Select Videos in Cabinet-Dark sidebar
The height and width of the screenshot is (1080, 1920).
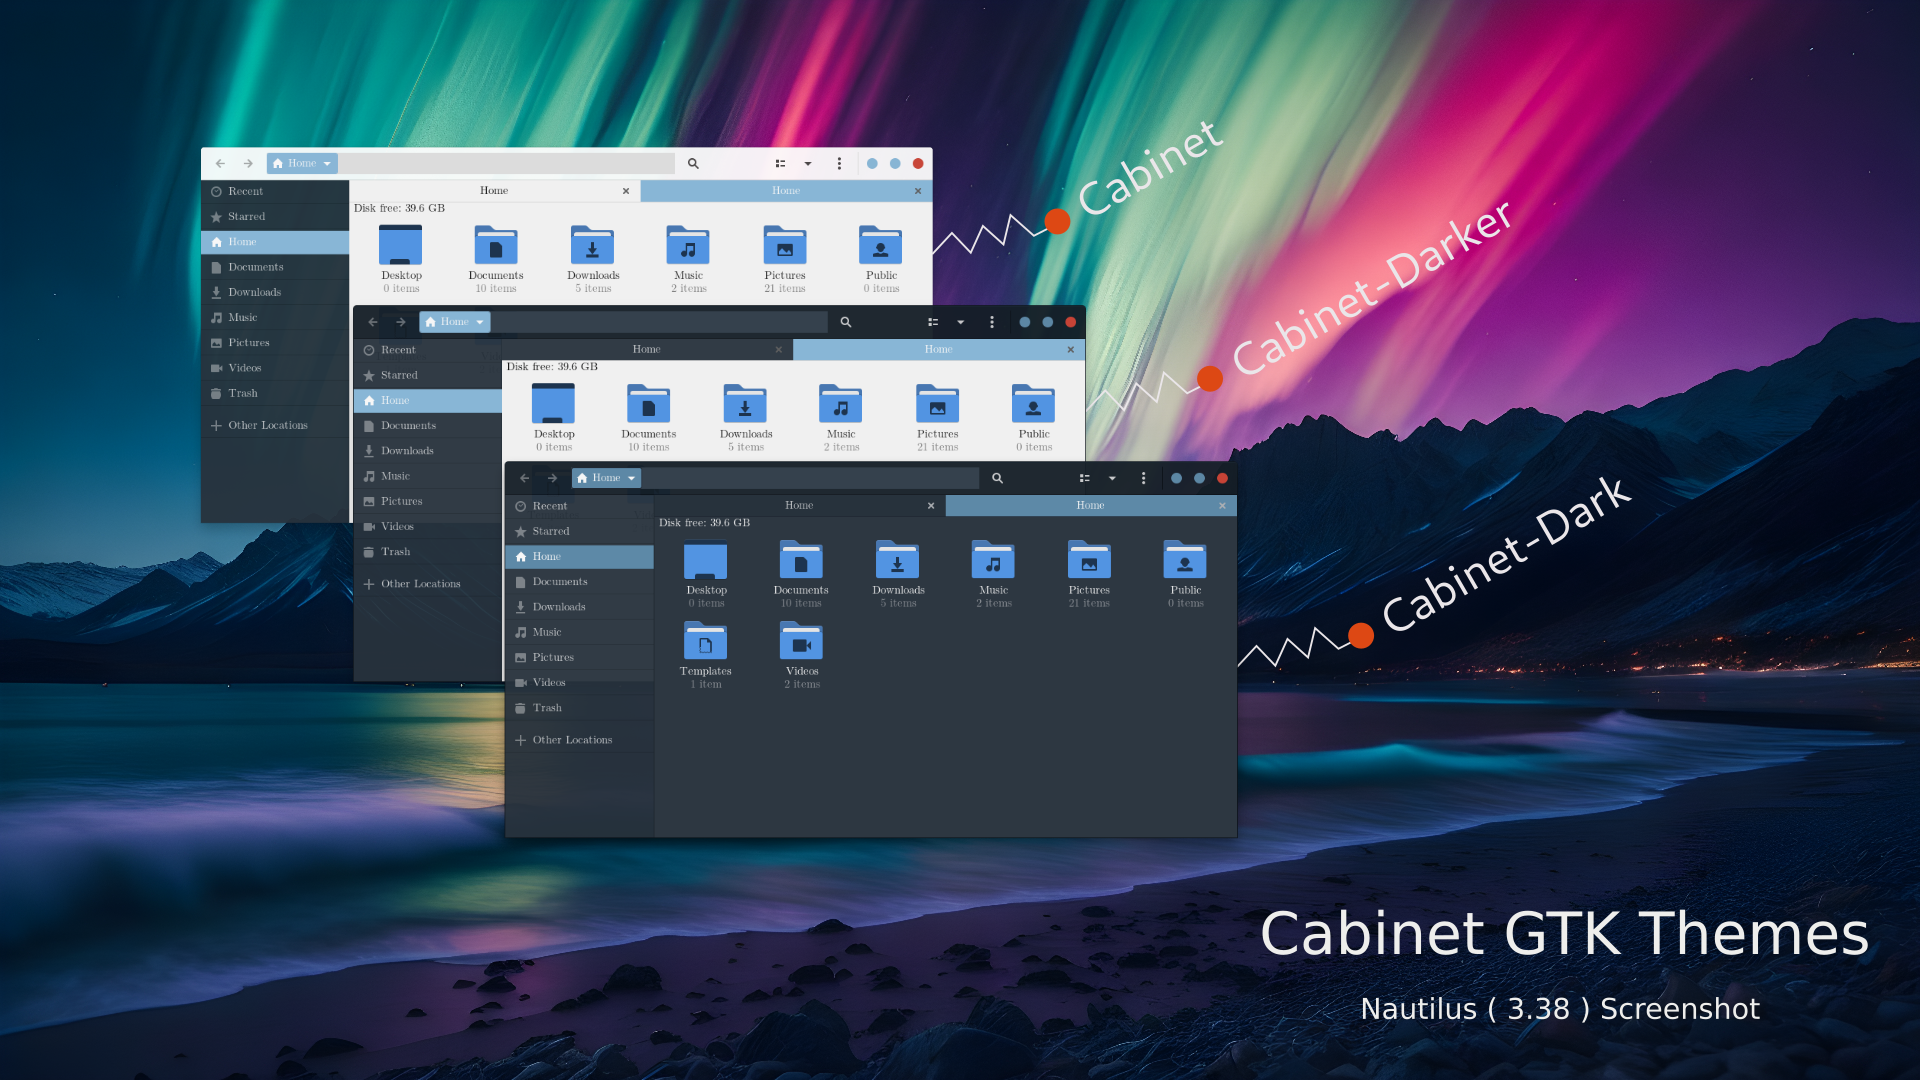click(580, 682)
